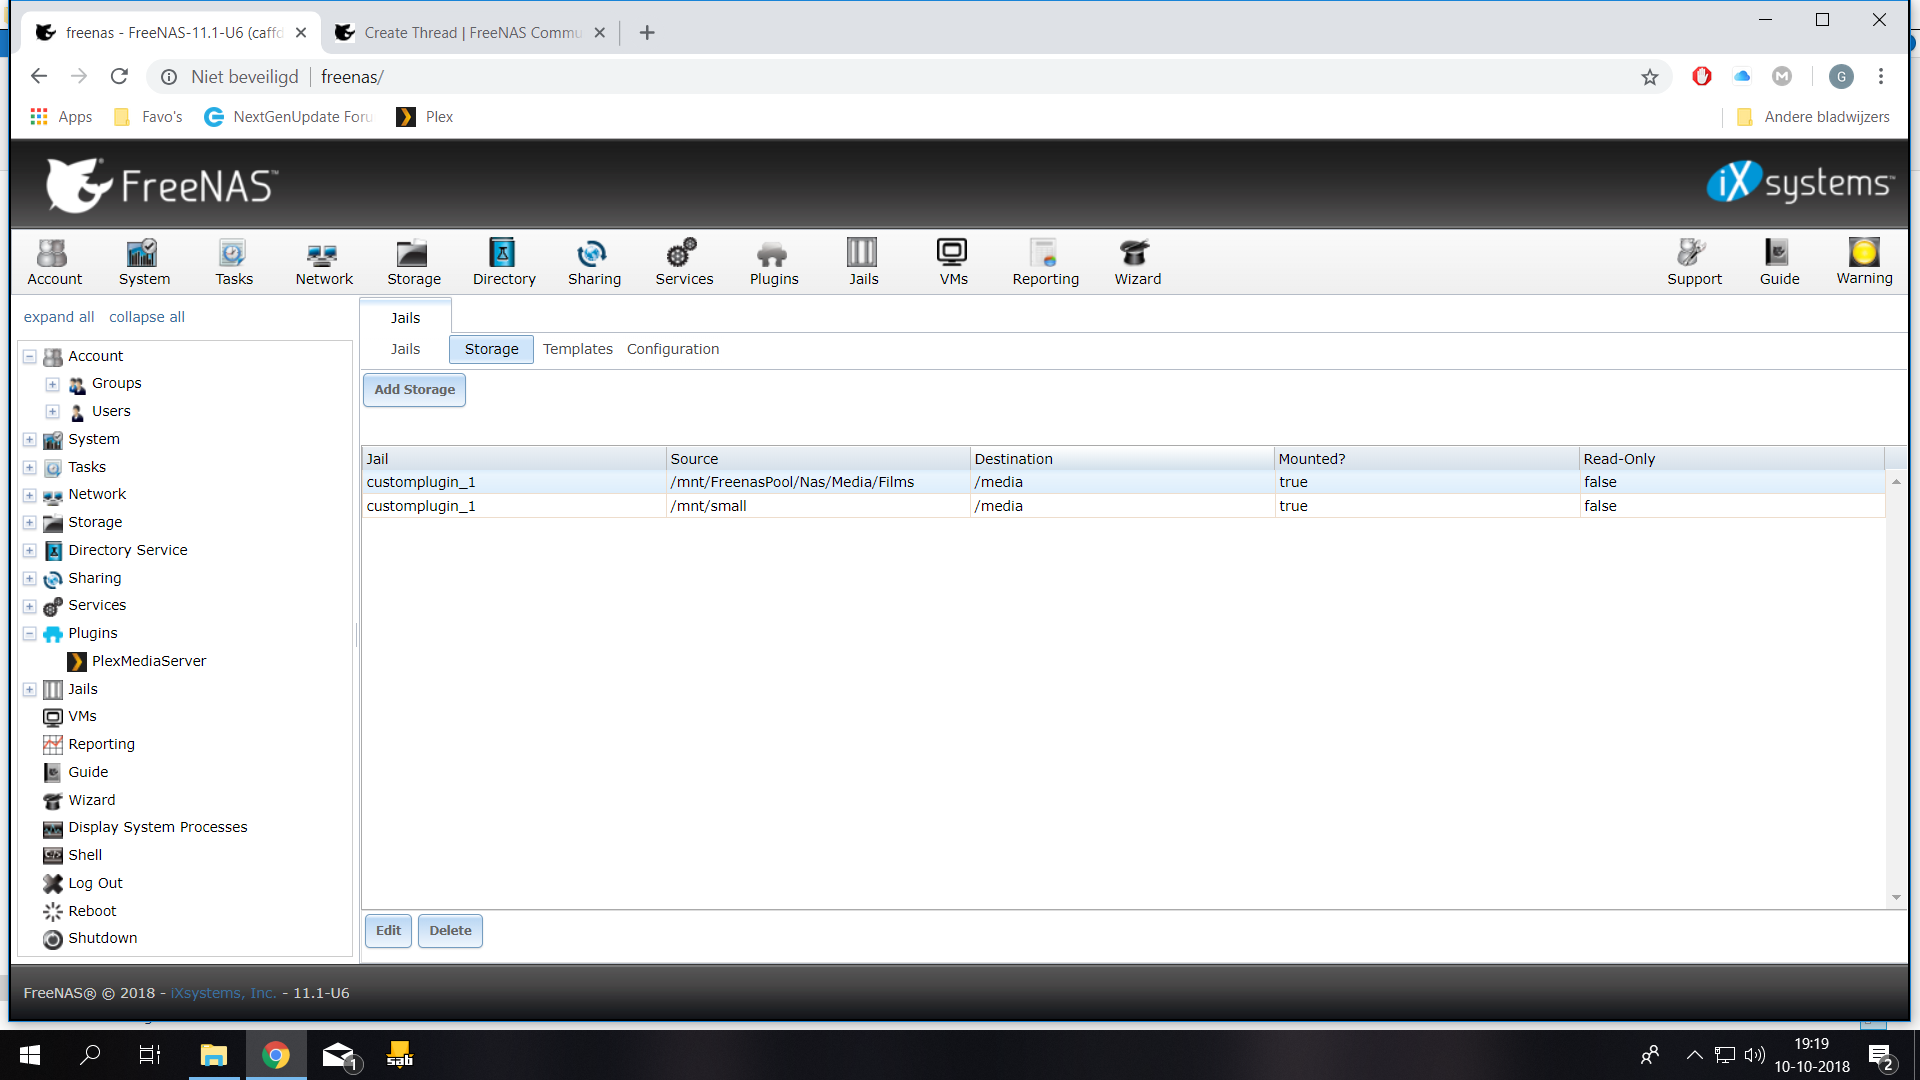Expand the Tasks tree node

[x=29, y=467]
